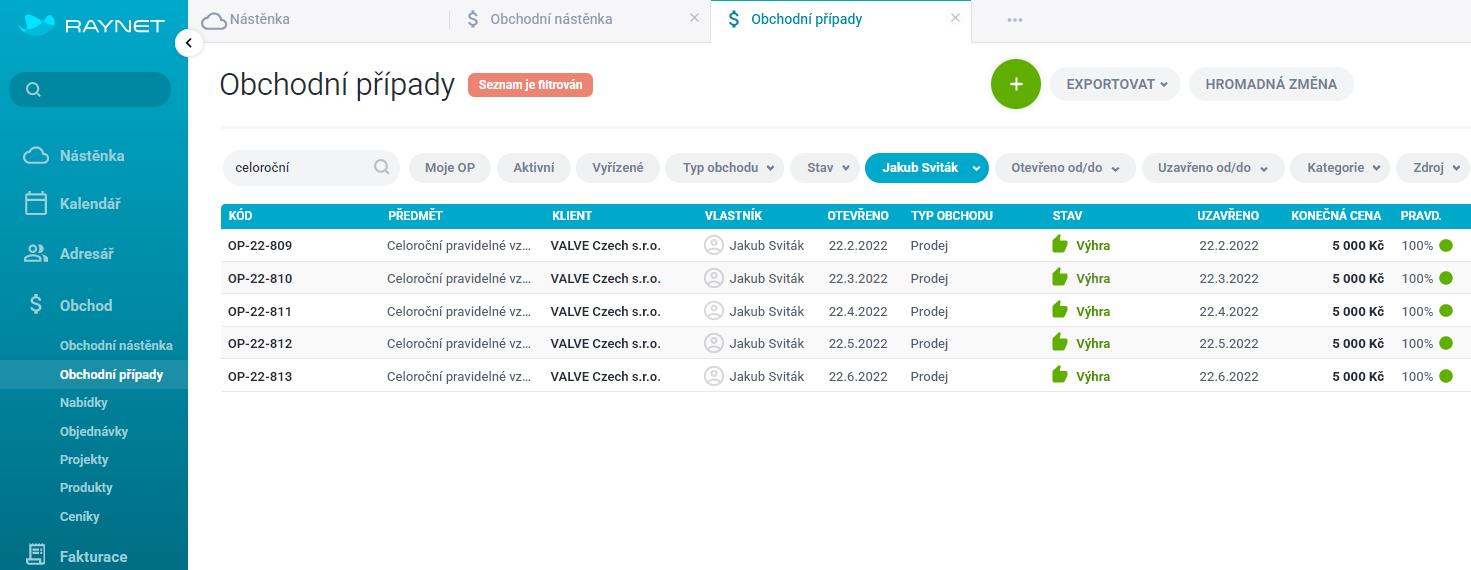
Task: Close the Obchodní případy tab
Action: click(955, 18)
